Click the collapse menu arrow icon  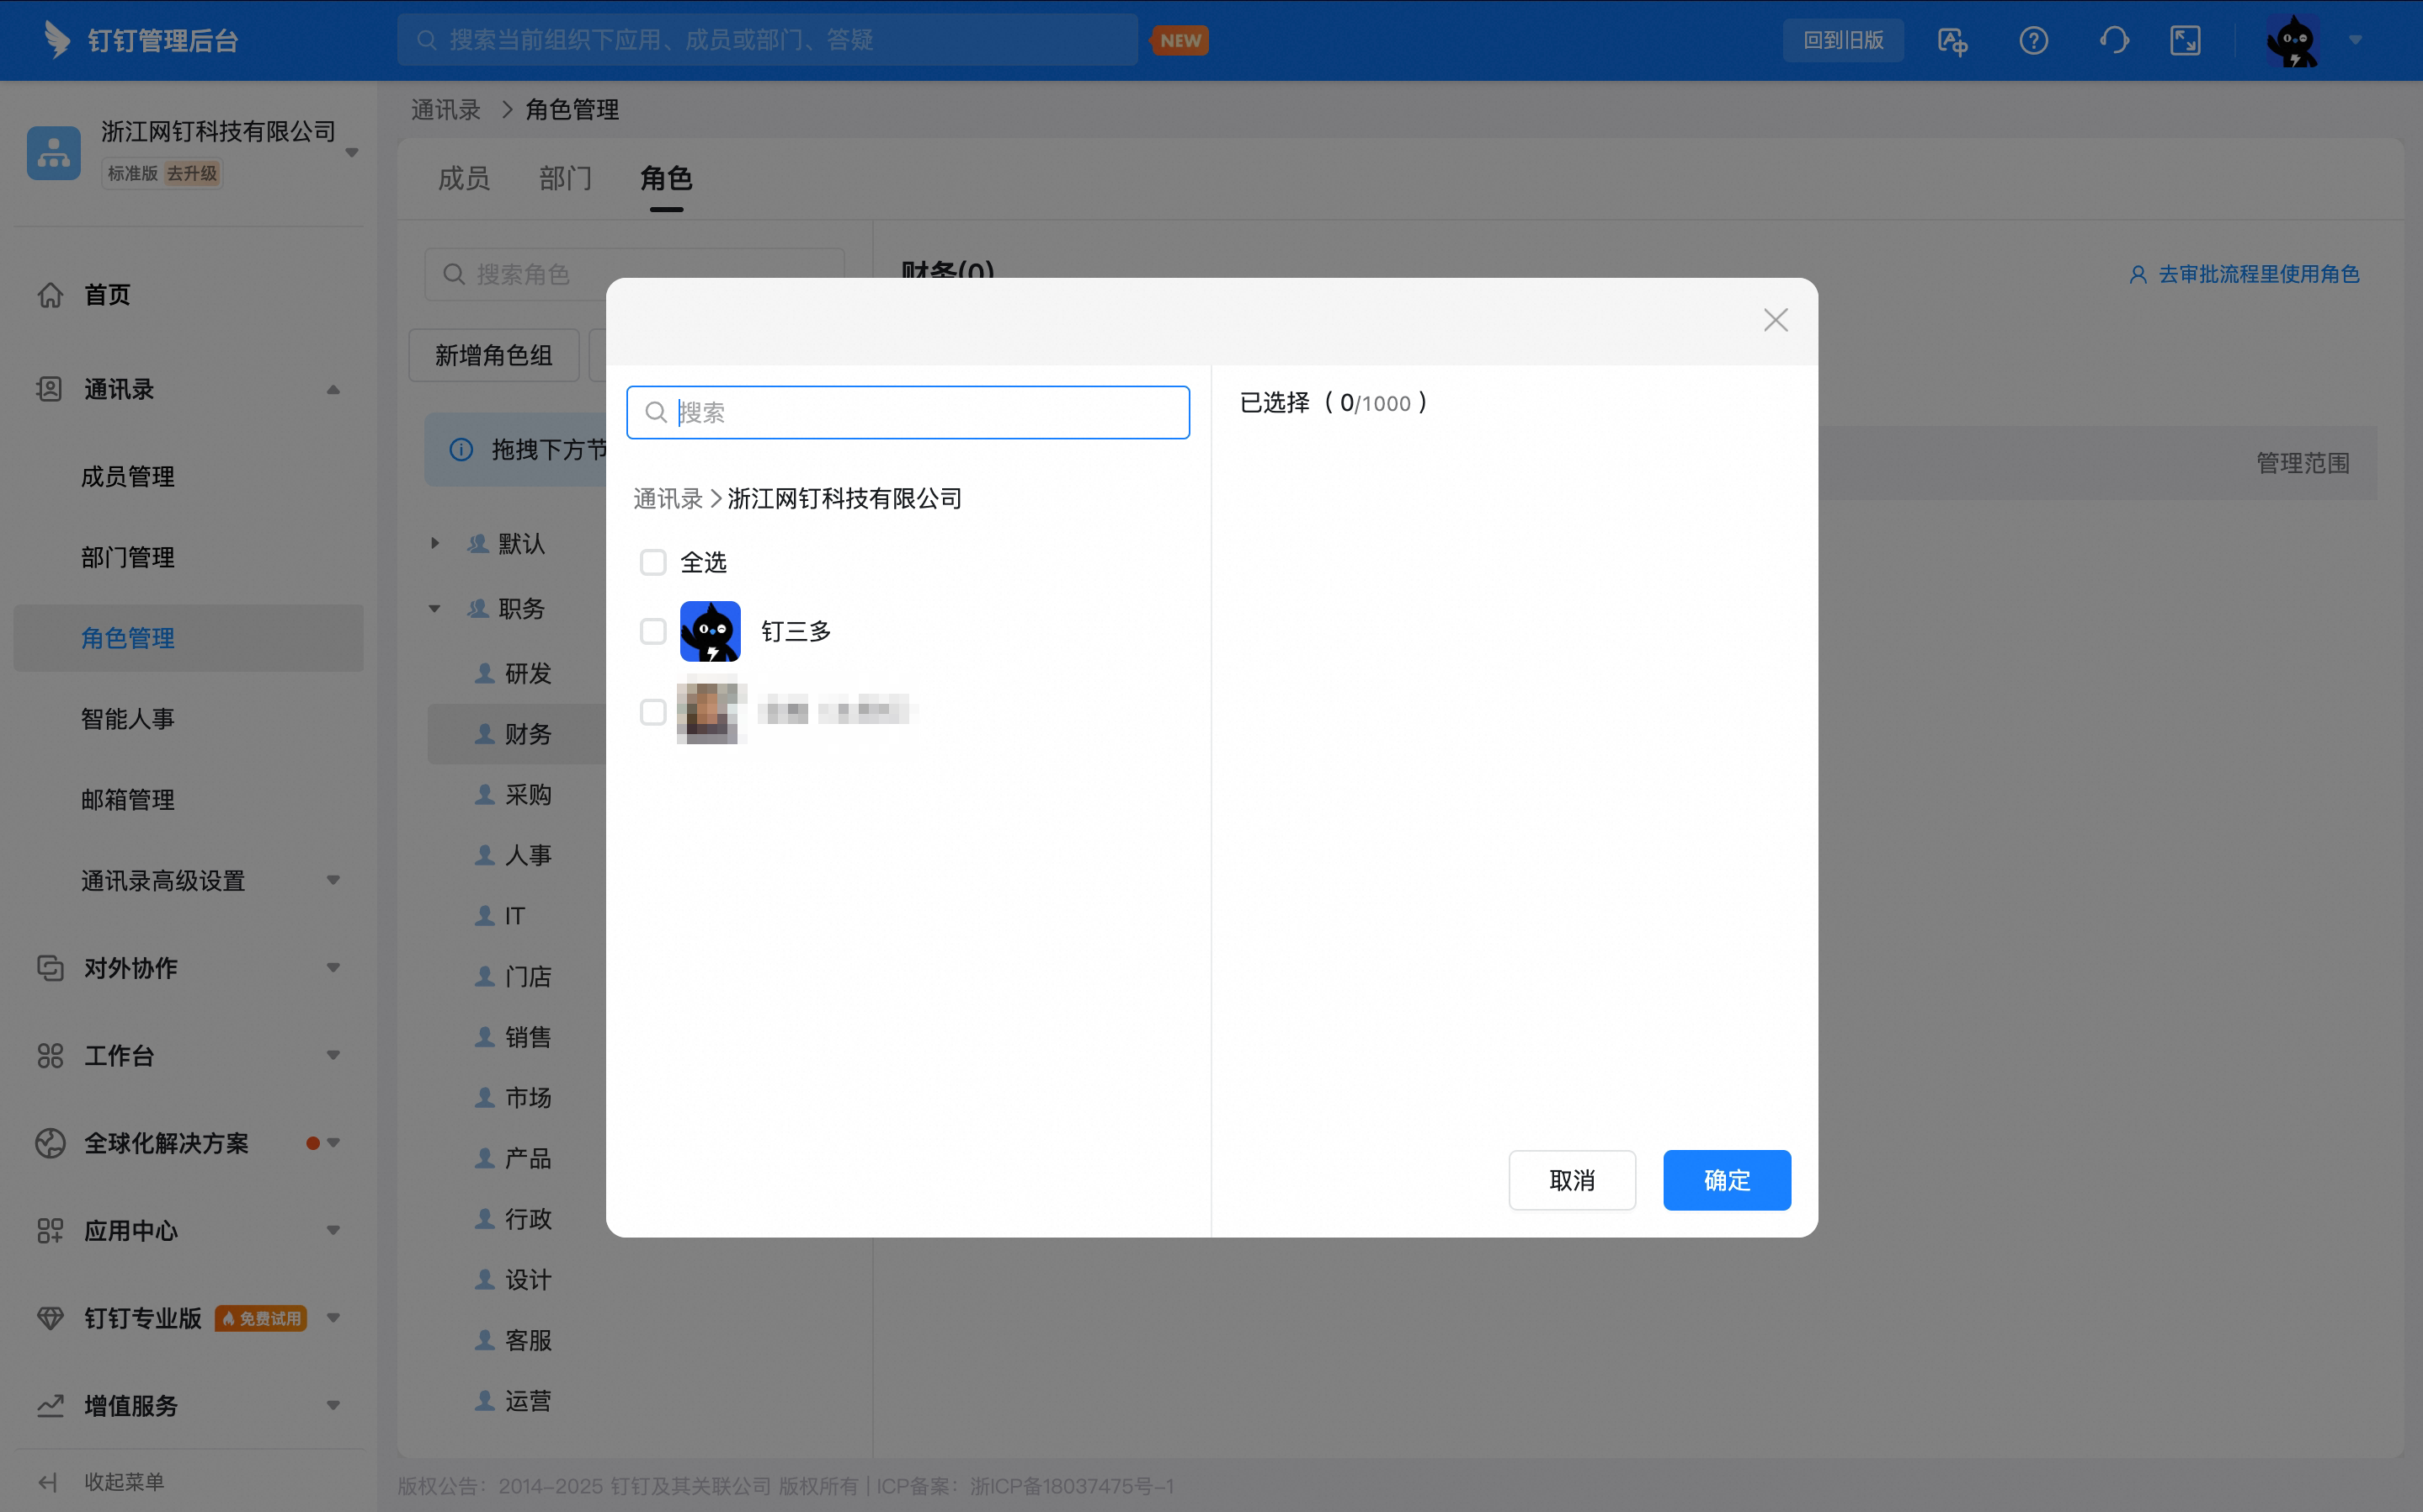pos(48,1482)
